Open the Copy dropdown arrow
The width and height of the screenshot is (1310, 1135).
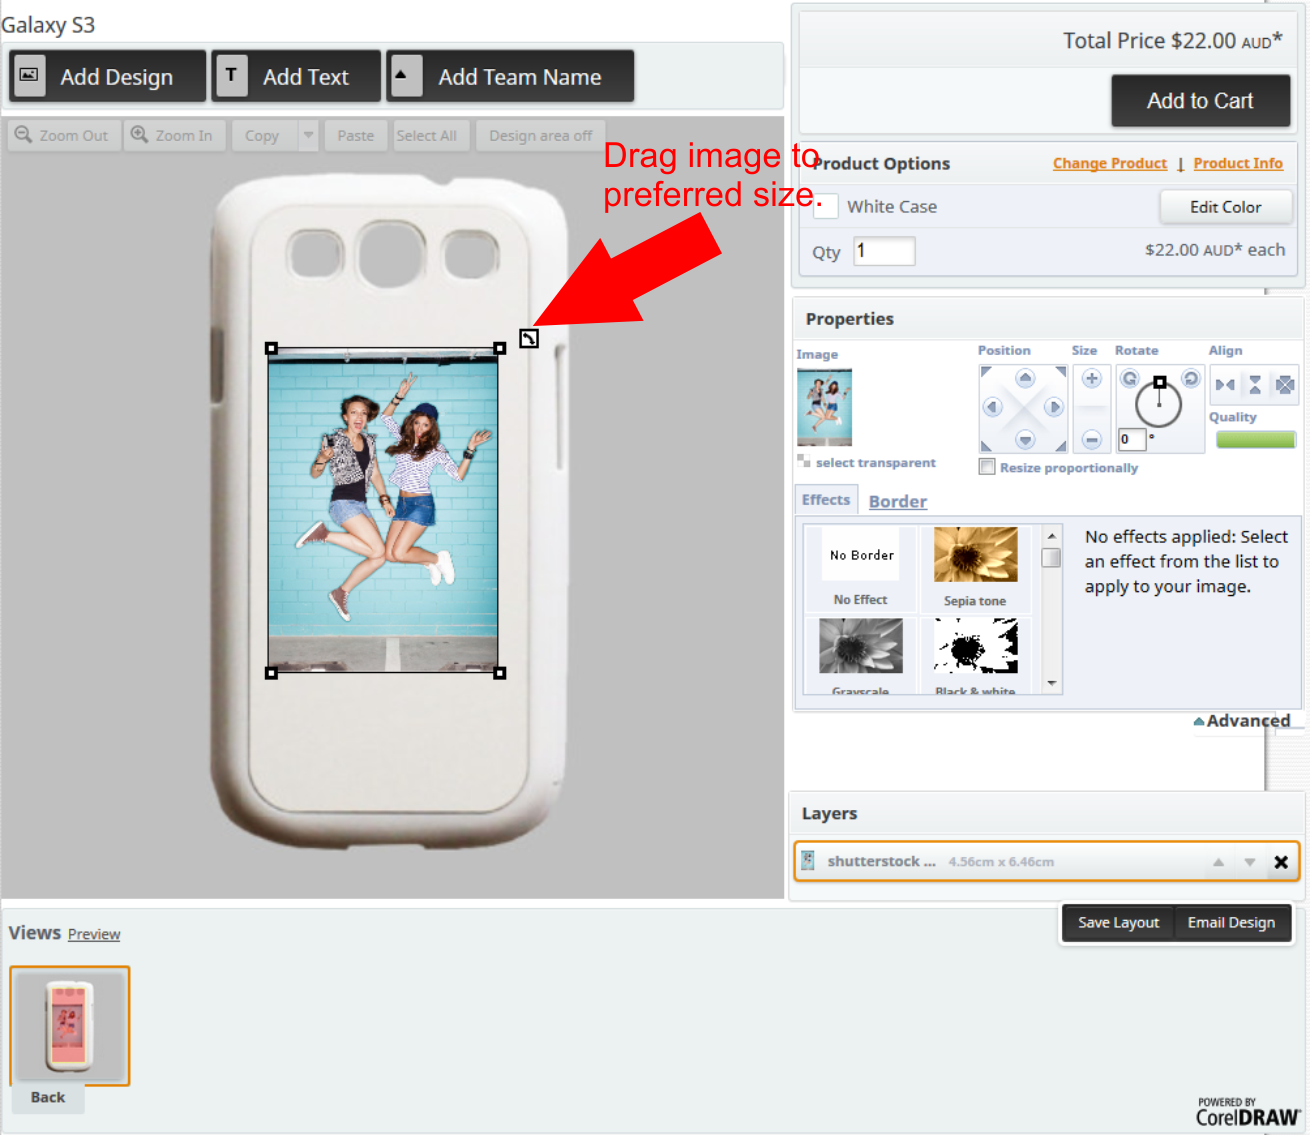tap(308, 136)
